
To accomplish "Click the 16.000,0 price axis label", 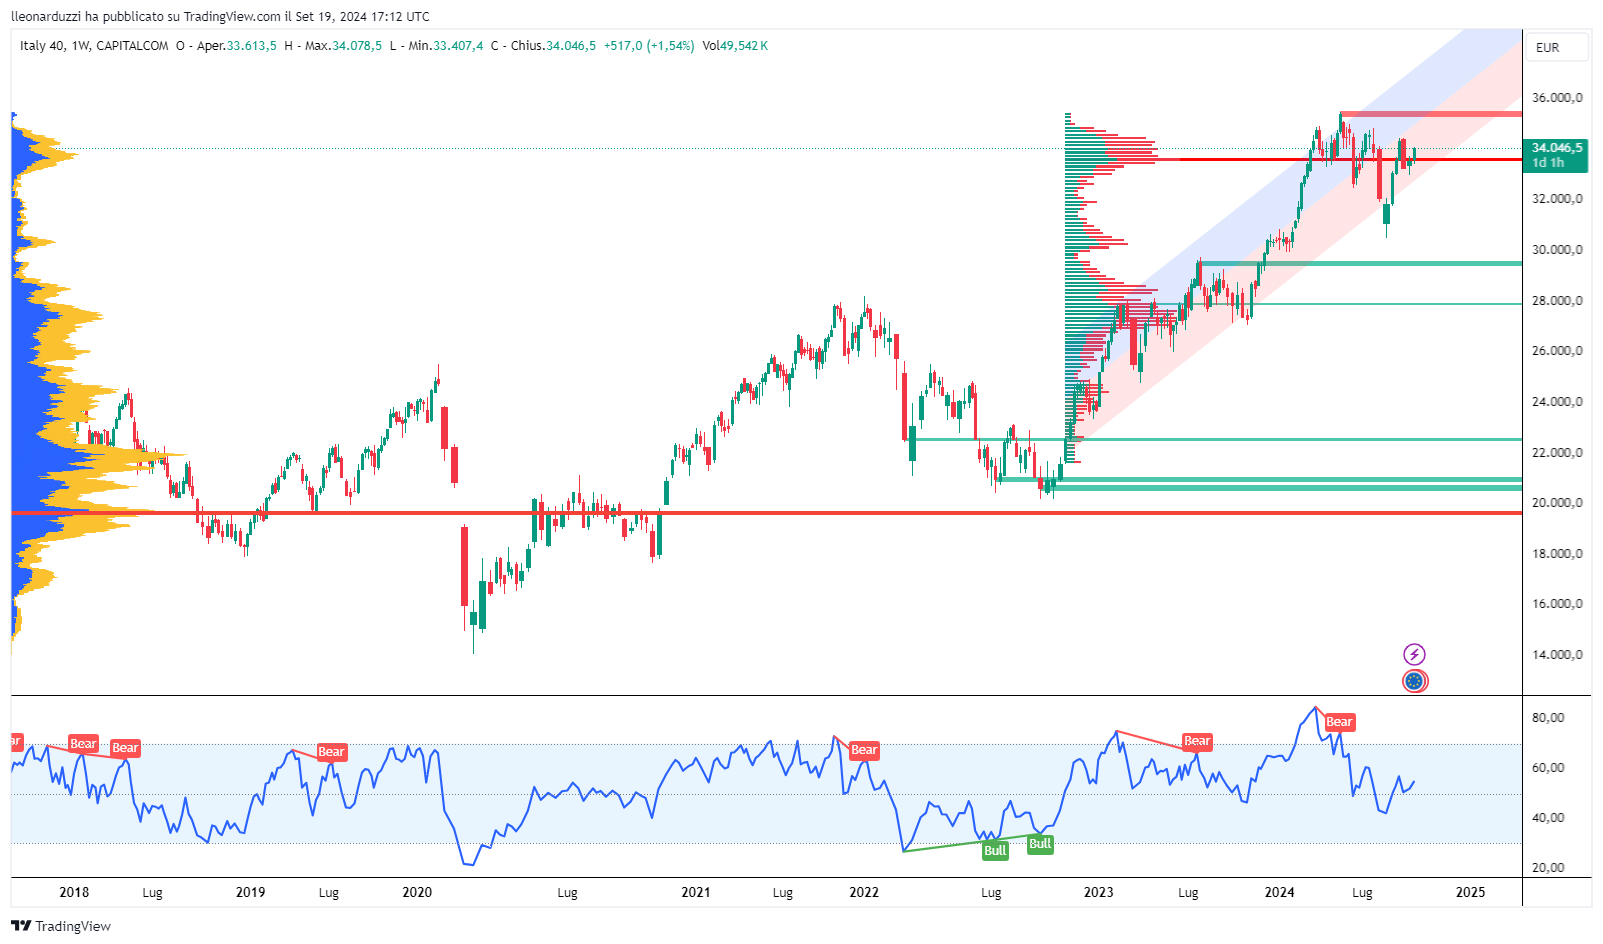I will pos(1557,604).
